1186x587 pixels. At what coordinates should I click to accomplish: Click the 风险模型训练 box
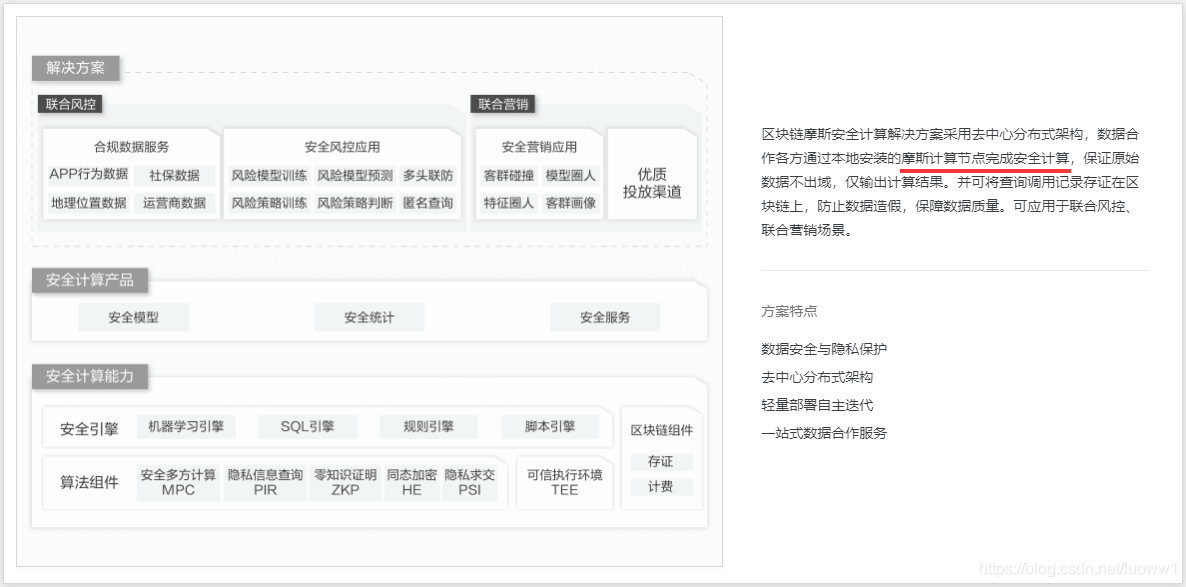pos(269,175)
